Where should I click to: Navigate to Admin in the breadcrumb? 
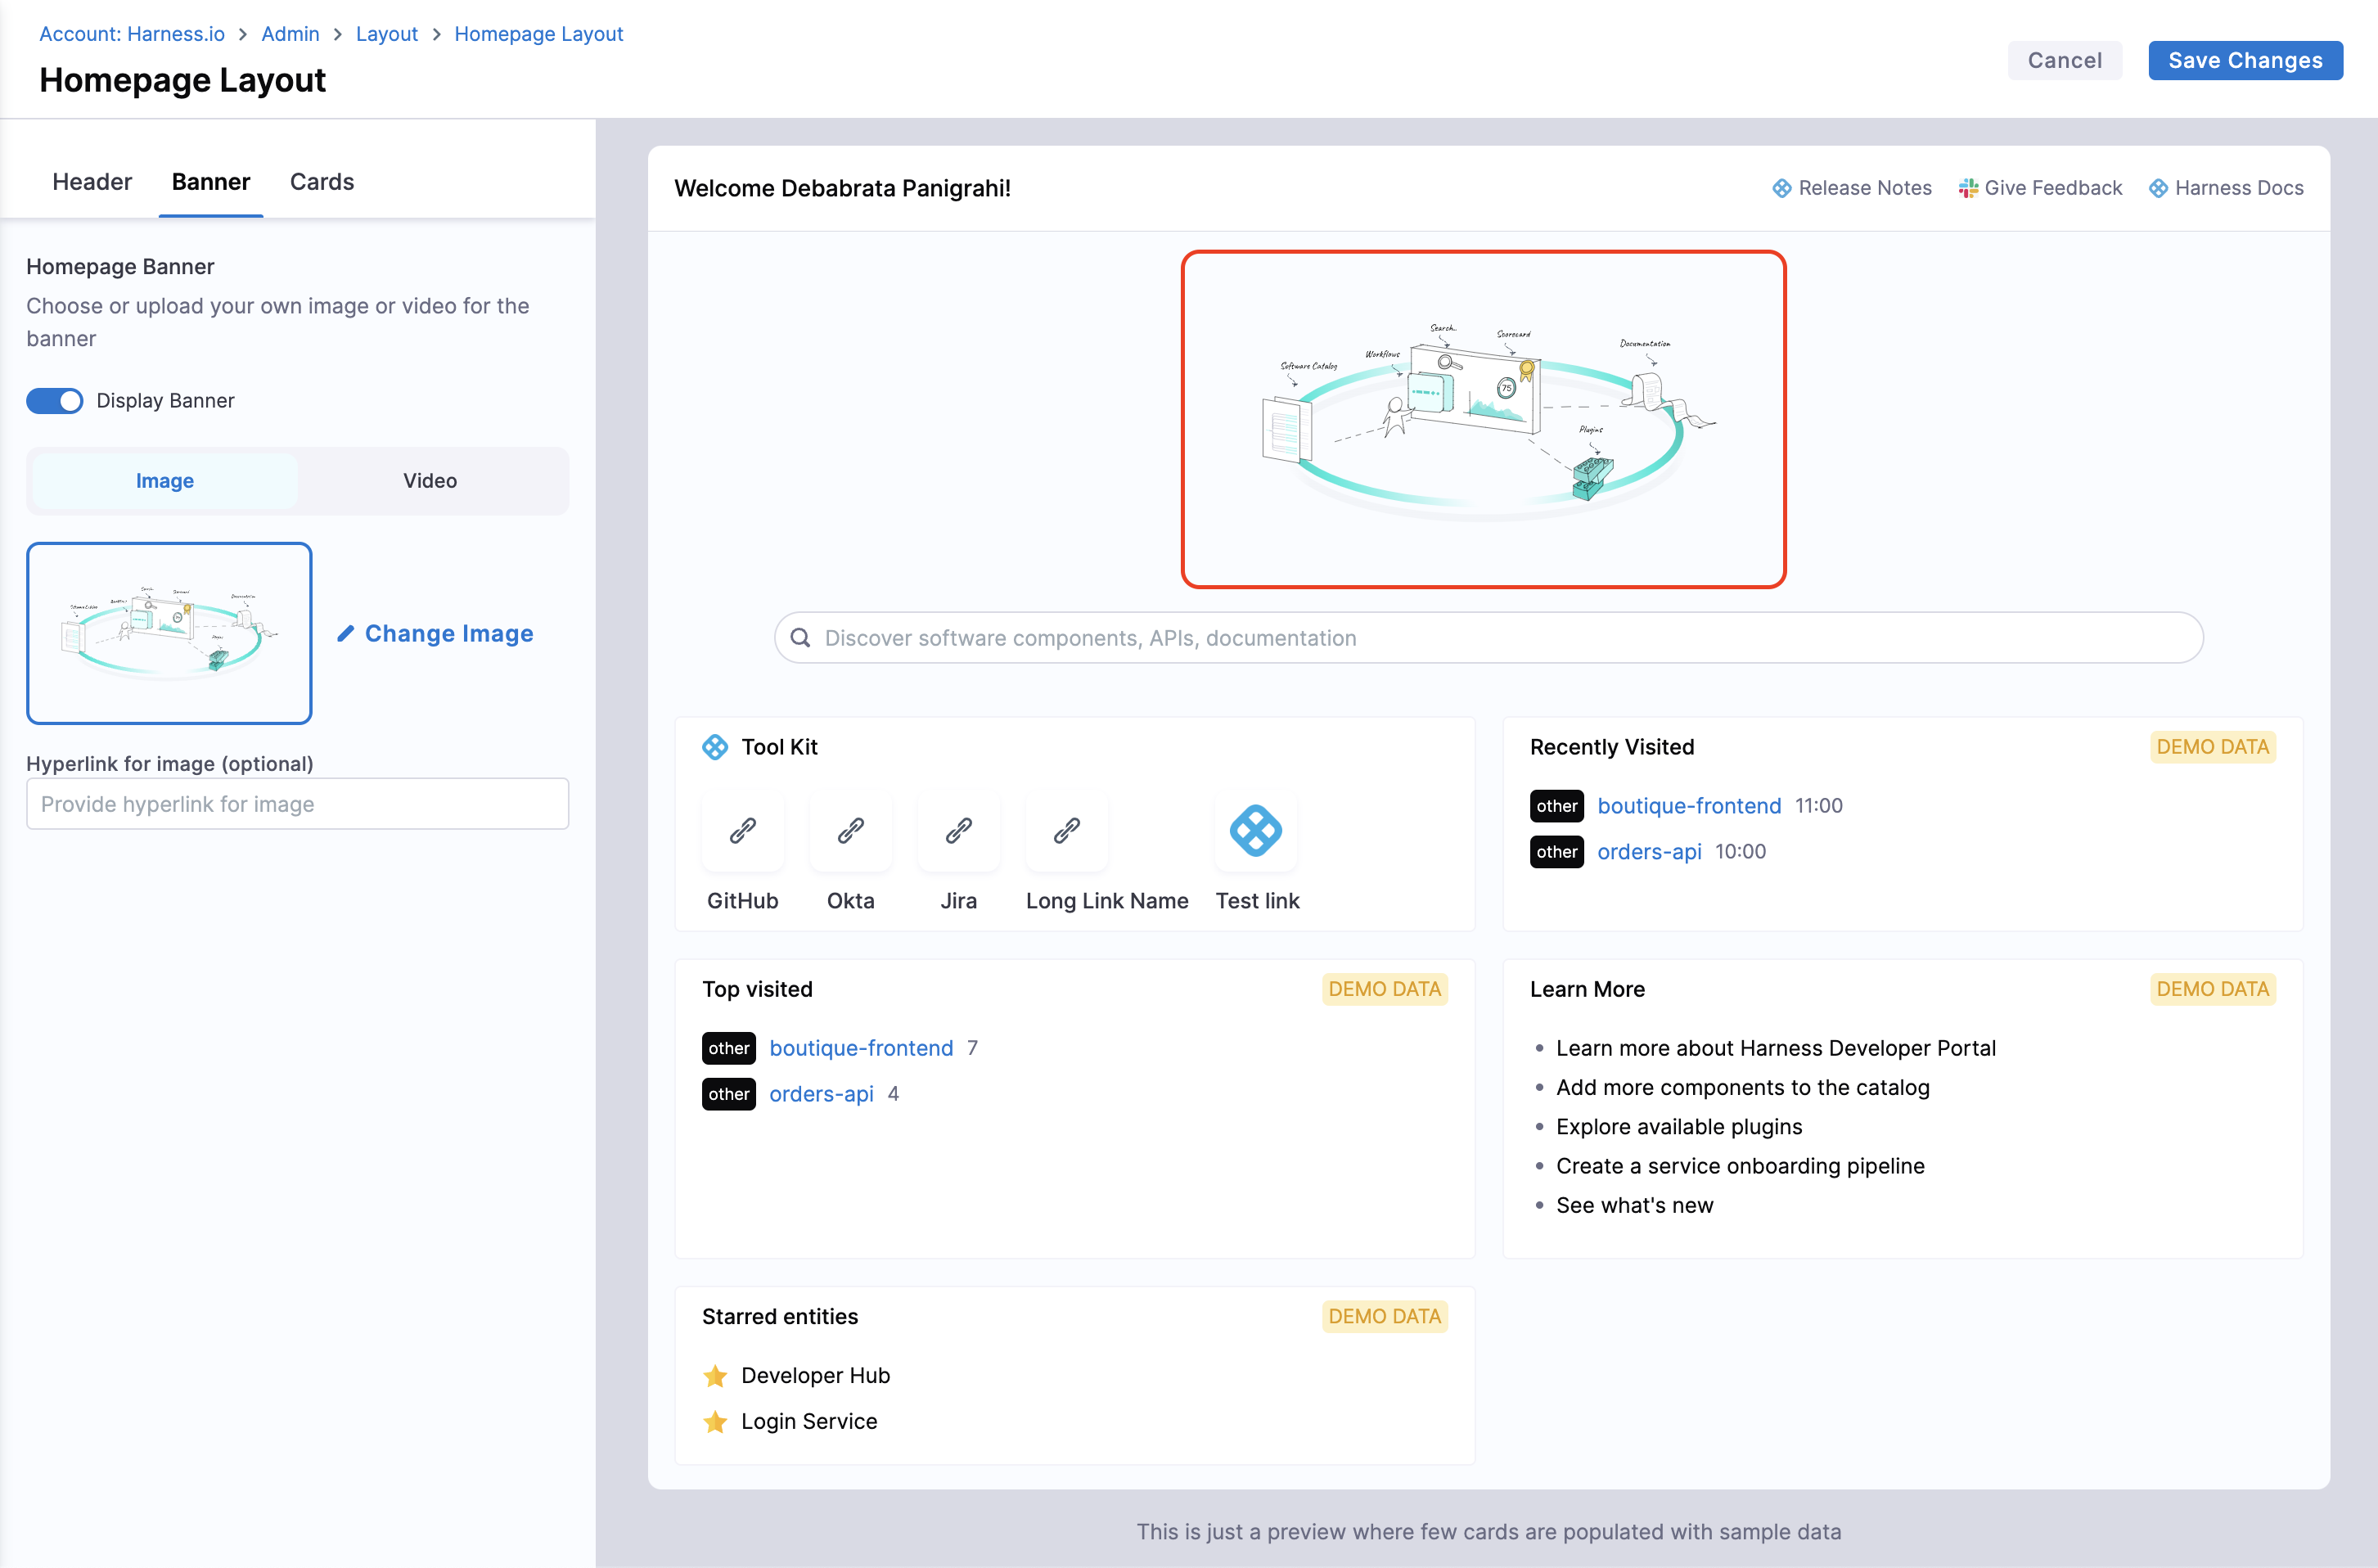290,34
